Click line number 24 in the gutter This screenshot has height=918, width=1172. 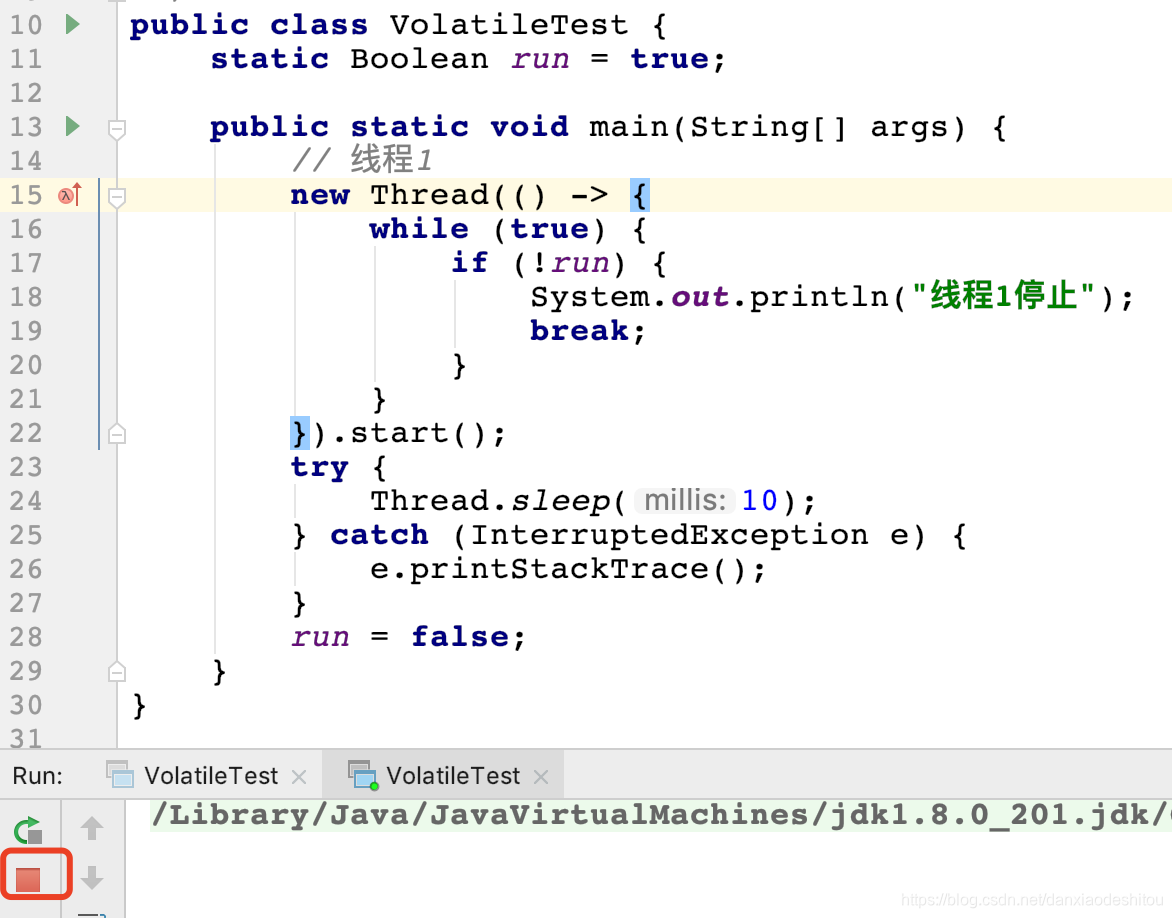coord(26,501)
